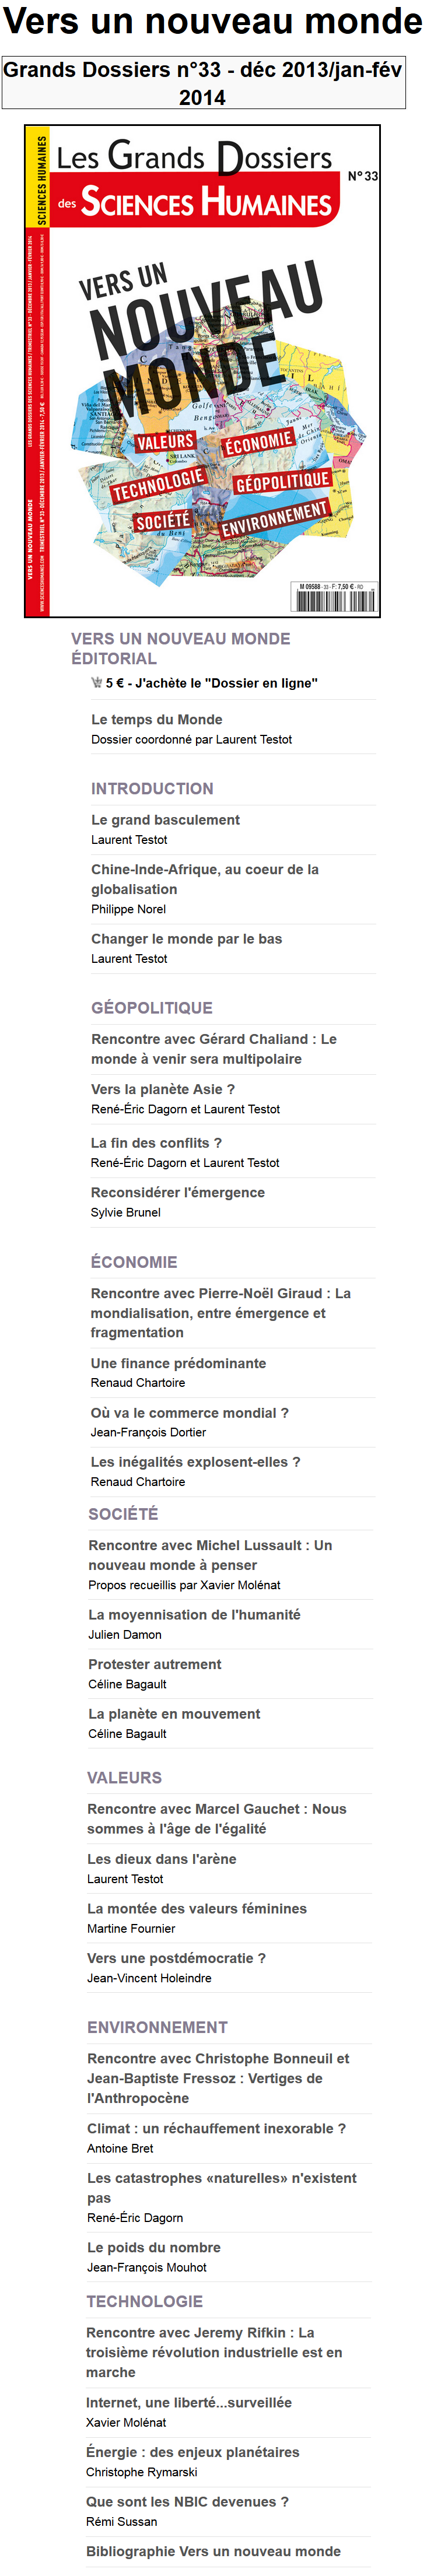This screenshot has height=2576, width=434.
Task: Open "Le grand basculement" article
Action: tap(165, 819)
